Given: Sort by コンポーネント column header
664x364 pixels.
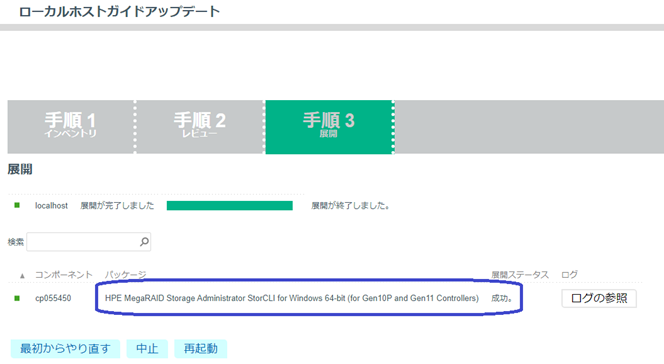Looking at the screenshot, I should point(64,275).
